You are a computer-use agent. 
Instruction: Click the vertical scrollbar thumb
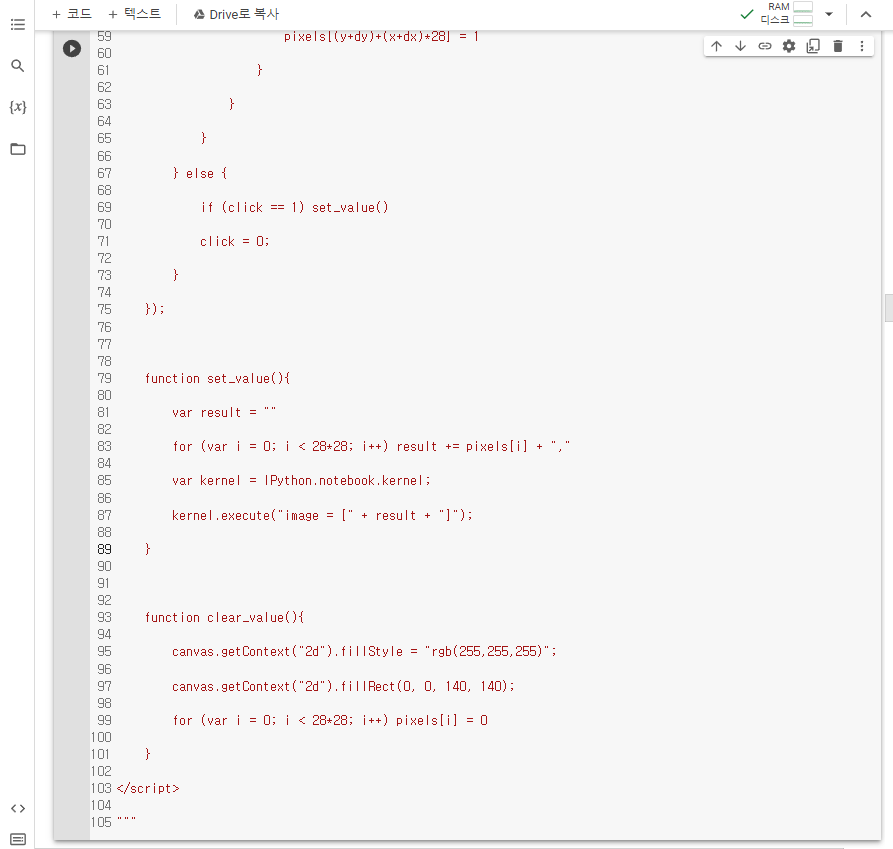pos(888,308)
